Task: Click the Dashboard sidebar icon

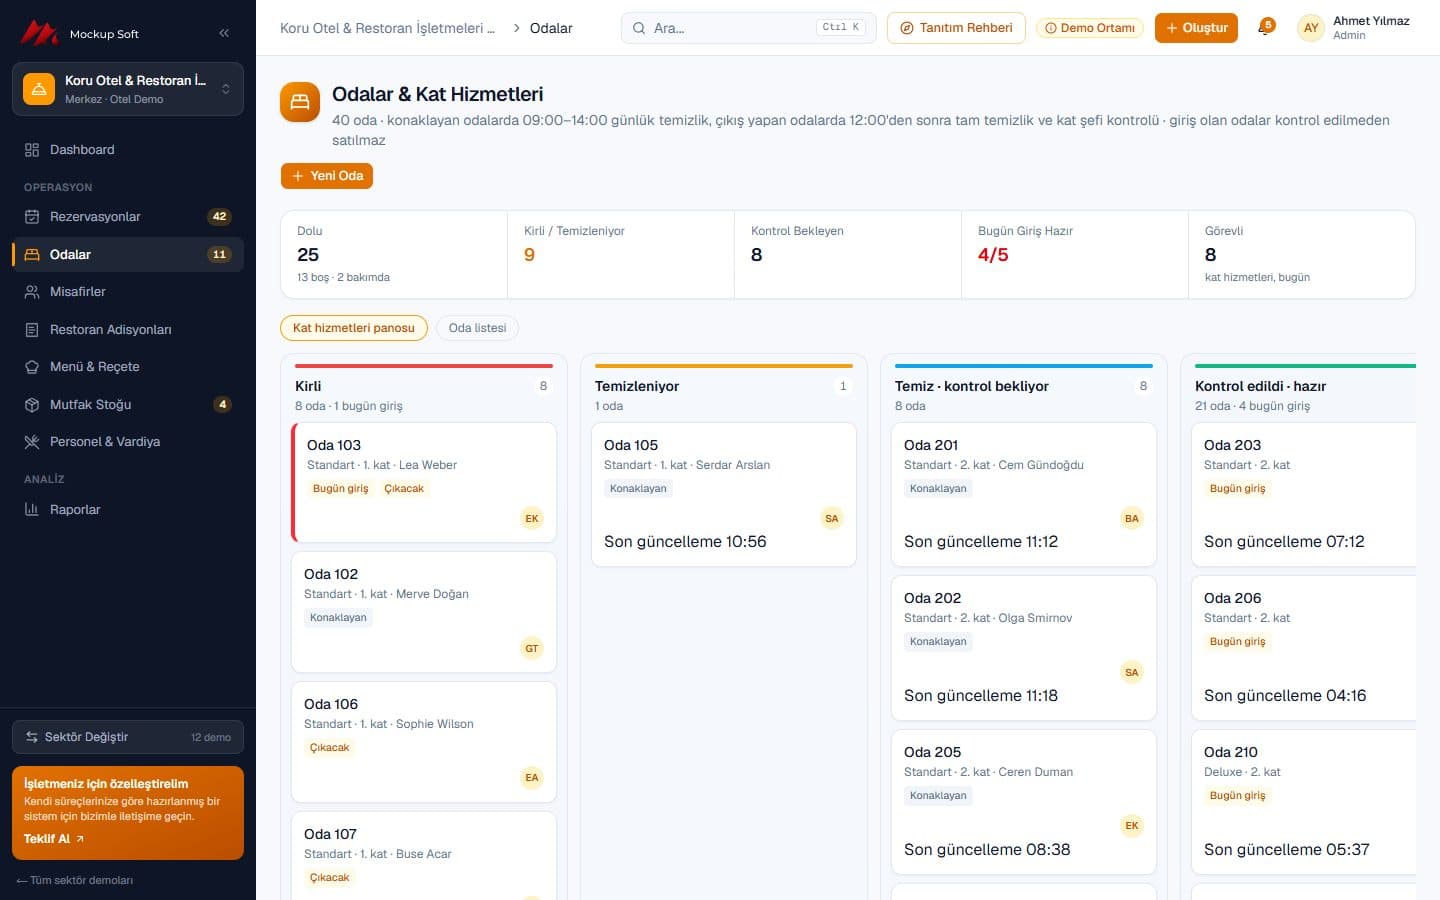Action: [32, 150]
